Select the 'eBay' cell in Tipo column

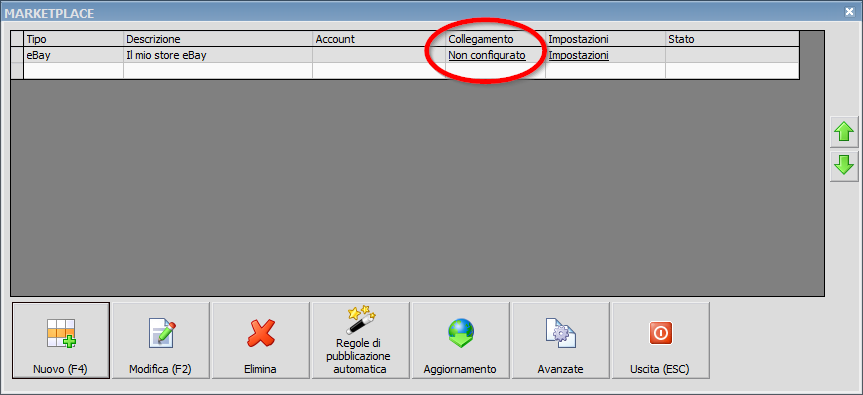(x=73, y=55)
